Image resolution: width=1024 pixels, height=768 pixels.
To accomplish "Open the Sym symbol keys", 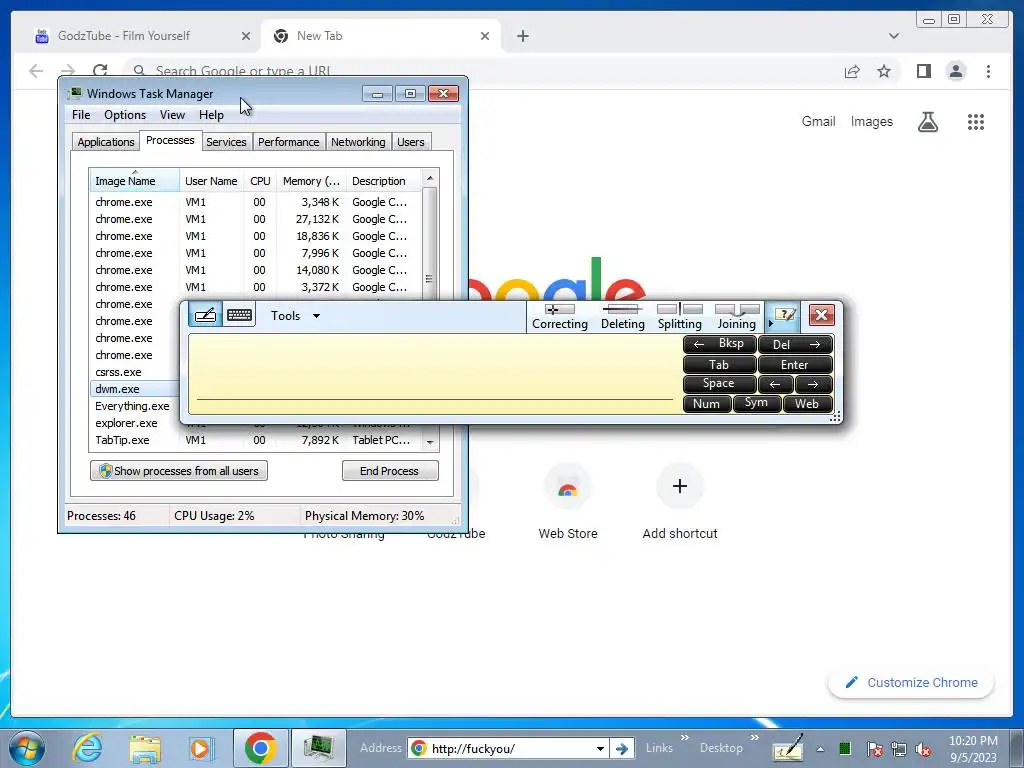I will [x=756, y=404].
